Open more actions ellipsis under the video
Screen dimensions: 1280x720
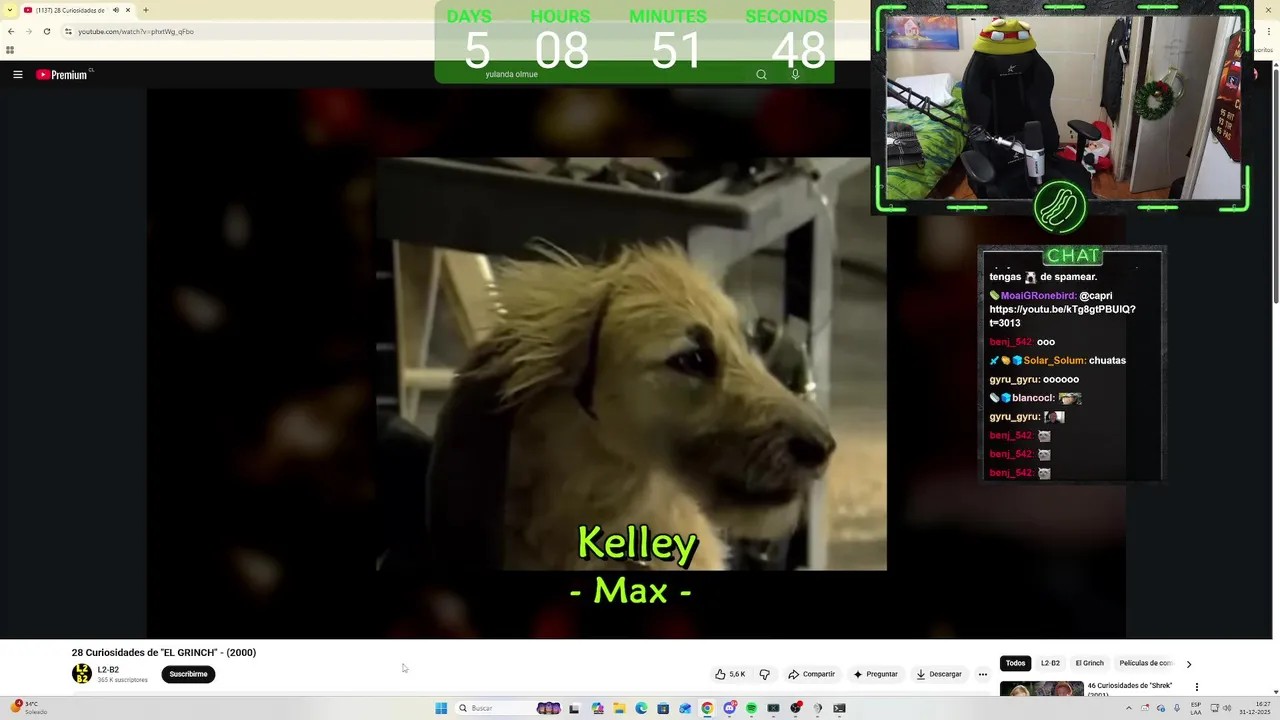[x=982, y=674]
